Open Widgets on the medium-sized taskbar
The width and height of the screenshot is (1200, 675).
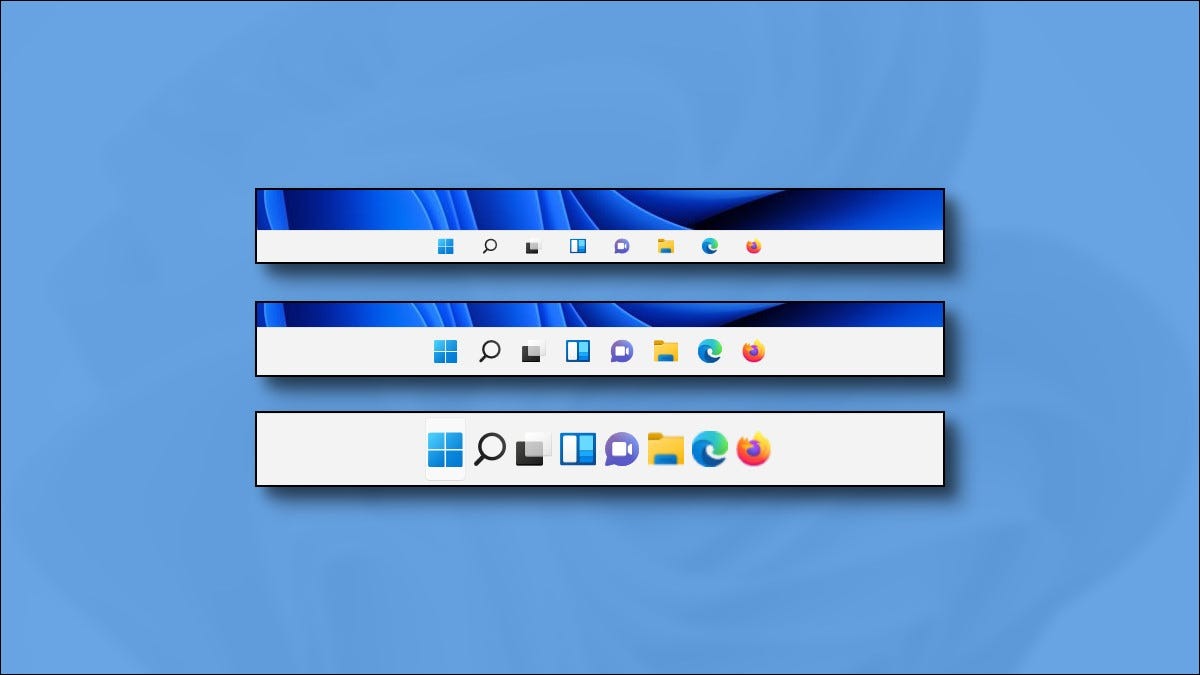coord(578,351)
